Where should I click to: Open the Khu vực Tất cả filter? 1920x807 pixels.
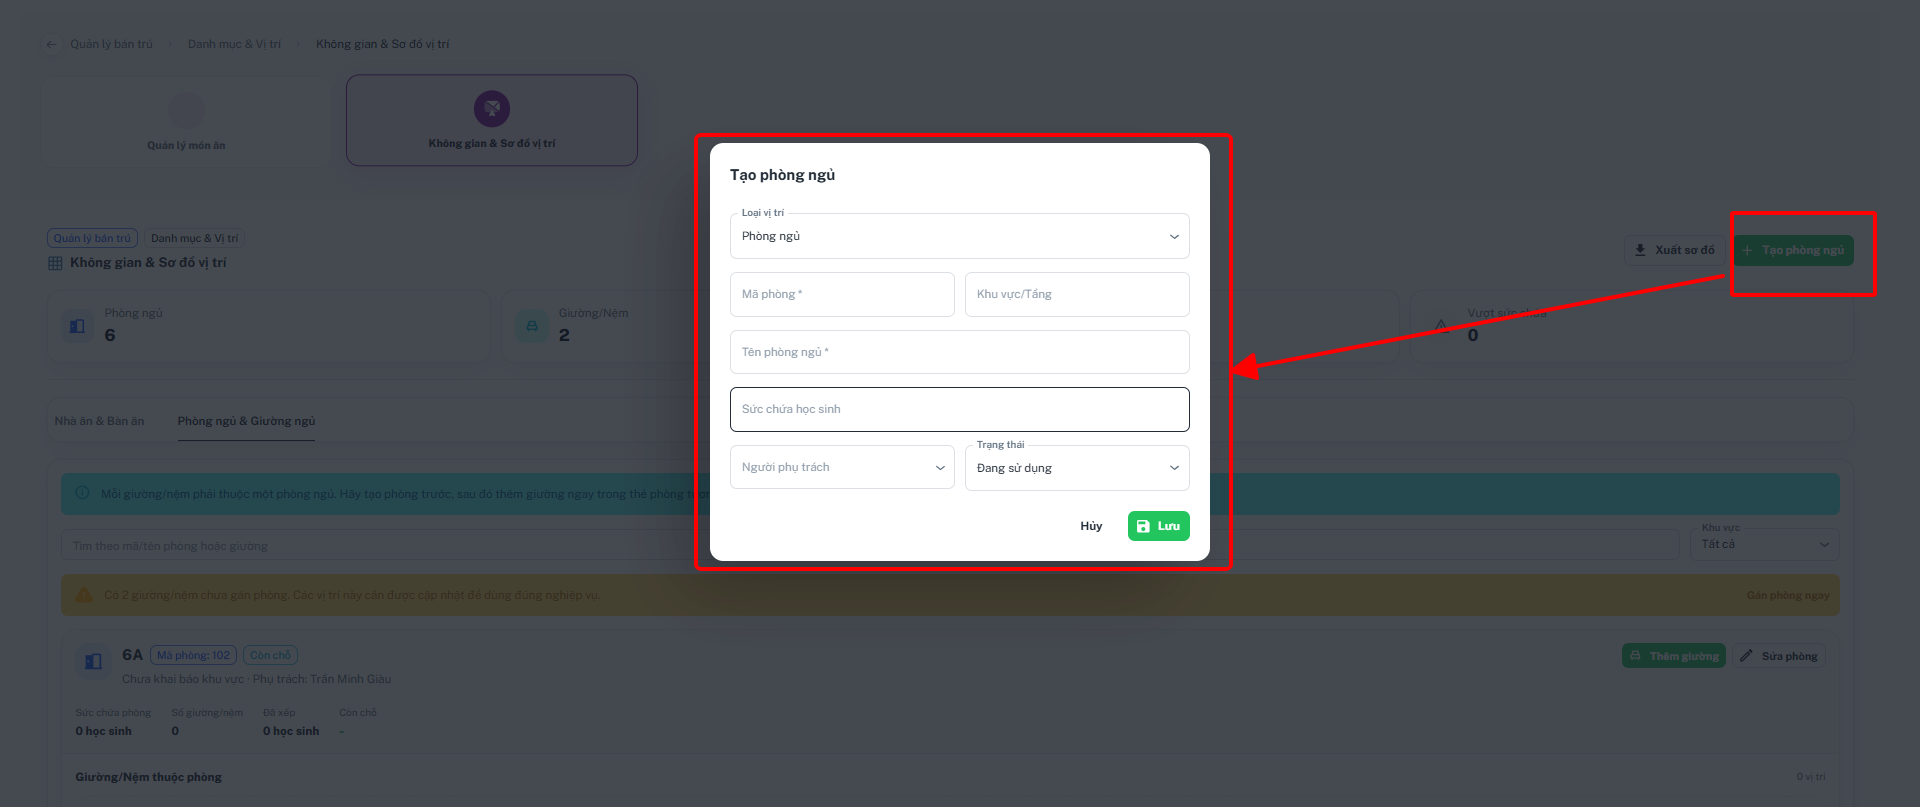(1767, 544)
